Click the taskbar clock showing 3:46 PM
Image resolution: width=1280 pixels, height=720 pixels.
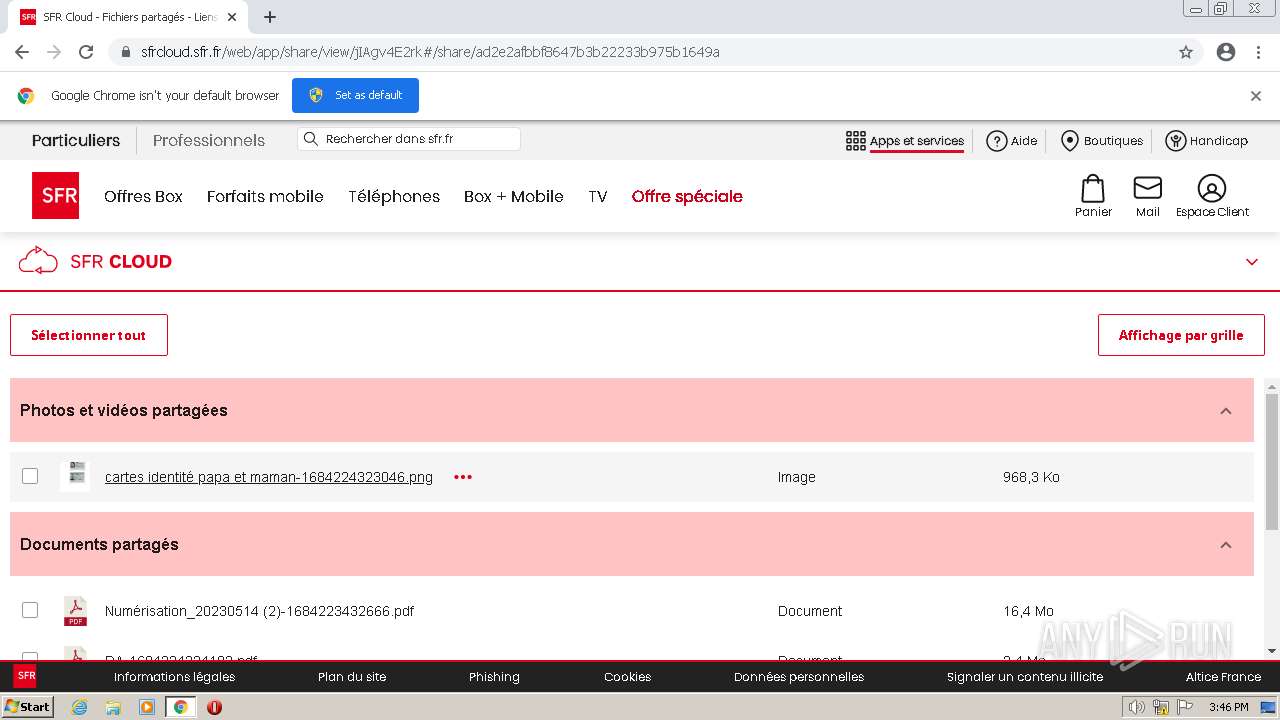click(x=1228, y=707)
